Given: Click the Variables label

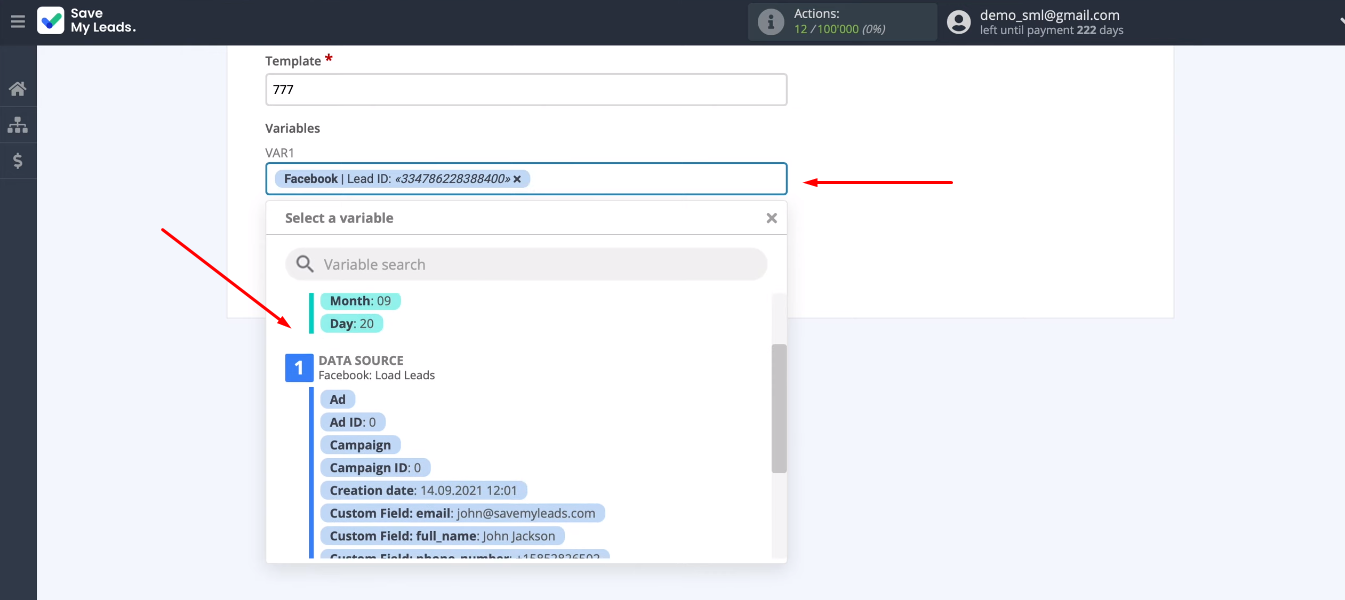Looking at the screenshot, I should (x=292, y=128).
